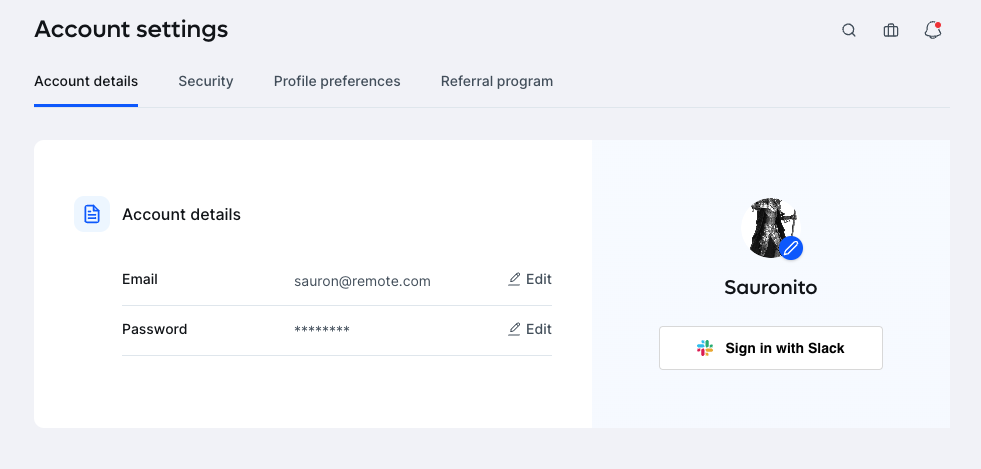Open notifications bell icon
The image size is (981, 469).
[x=933, y=30]
